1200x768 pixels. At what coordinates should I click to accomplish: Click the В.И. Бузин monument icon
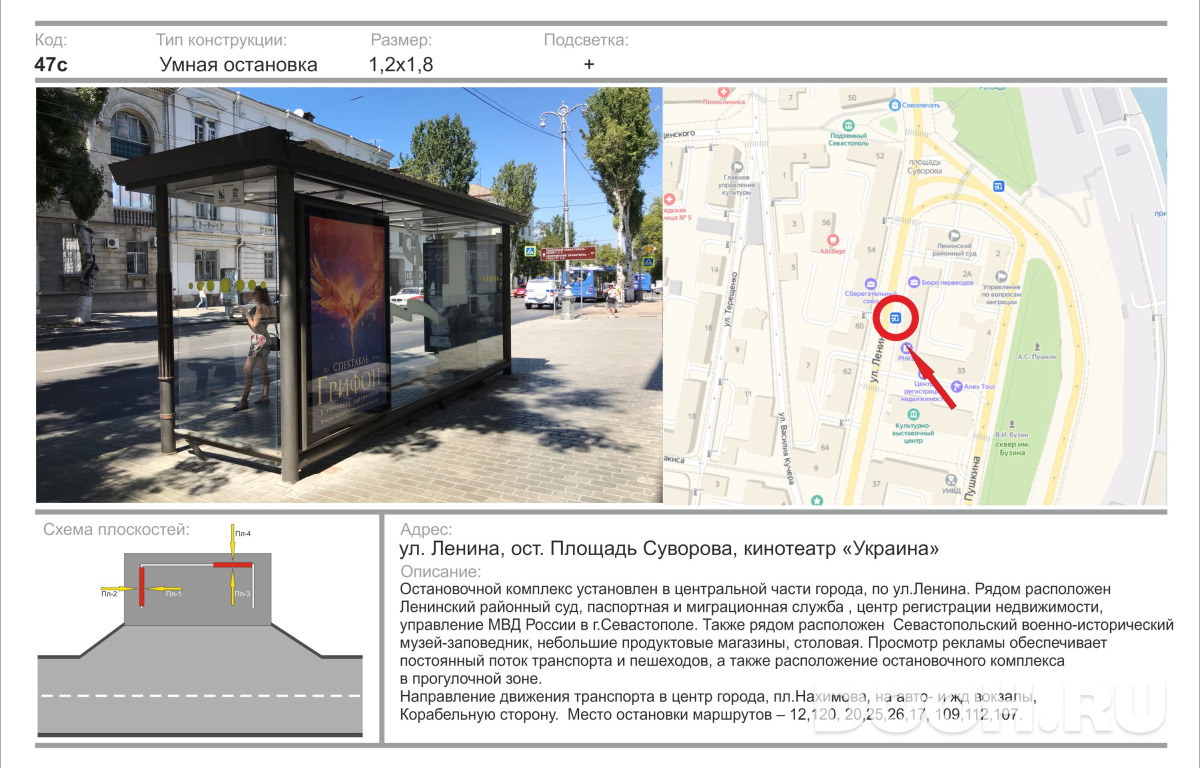tap(1012, 424)
